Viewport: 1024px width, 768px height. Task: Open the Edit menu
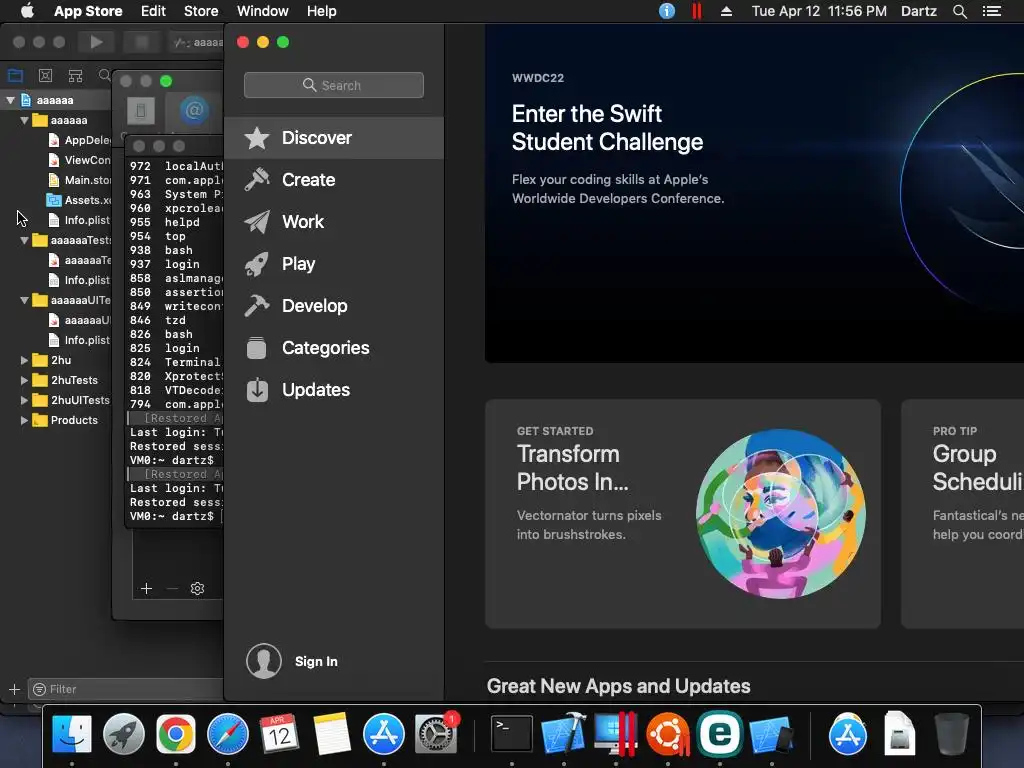(153, 11)
